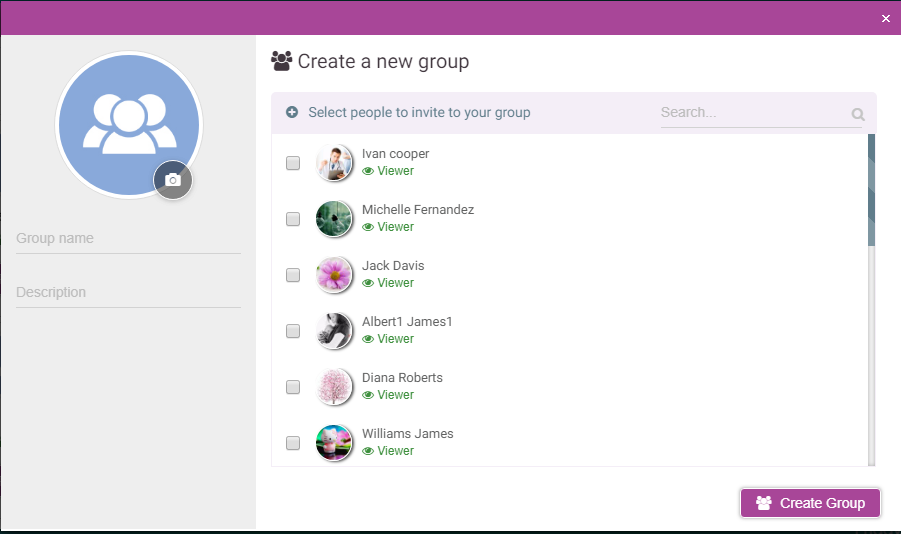
Task: Check the box for Ivan cooper
Action: pos(293,163)
